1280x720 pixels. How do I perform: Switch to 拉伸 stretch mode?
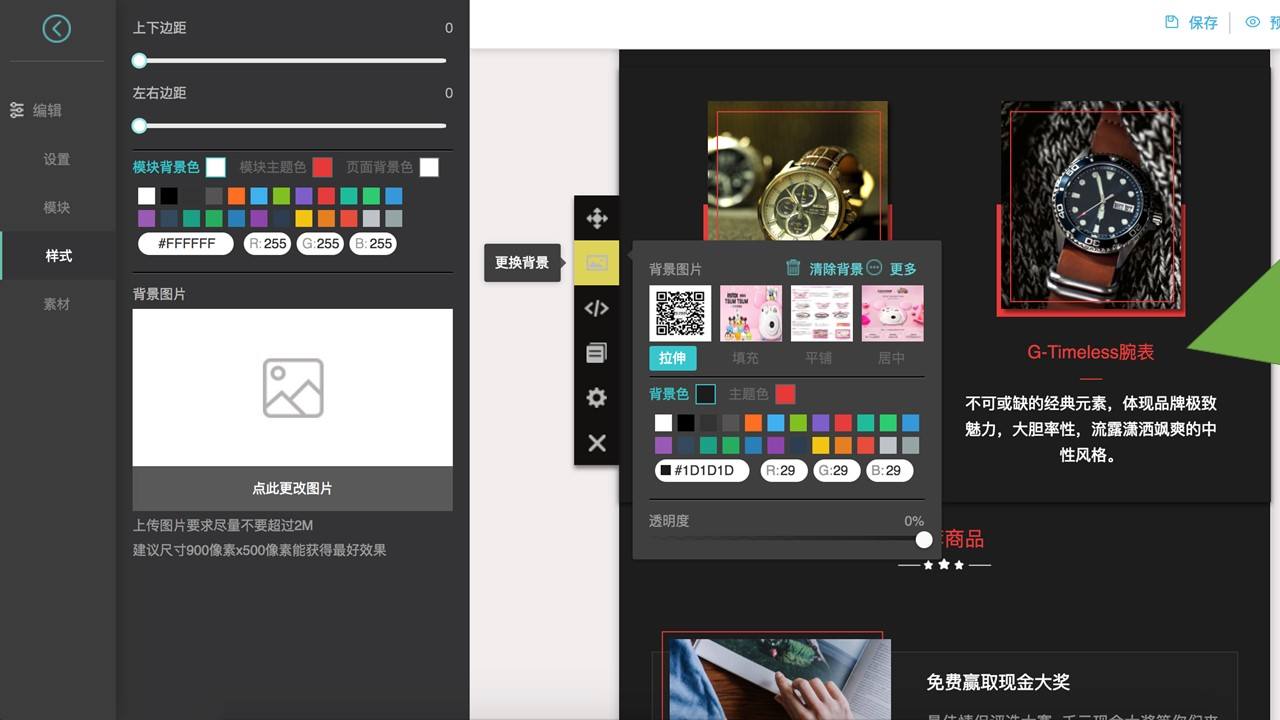coord(673,358)
